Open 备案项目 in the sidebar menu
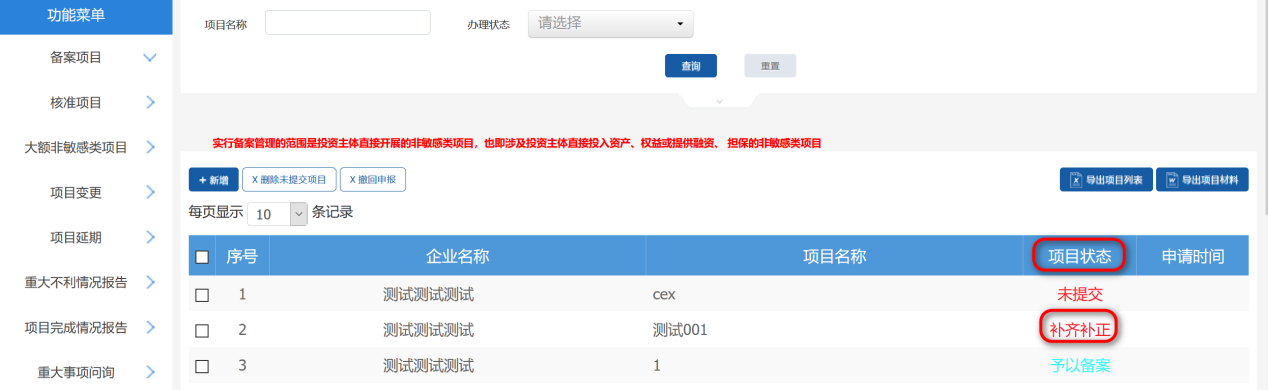 click(76, 58)
